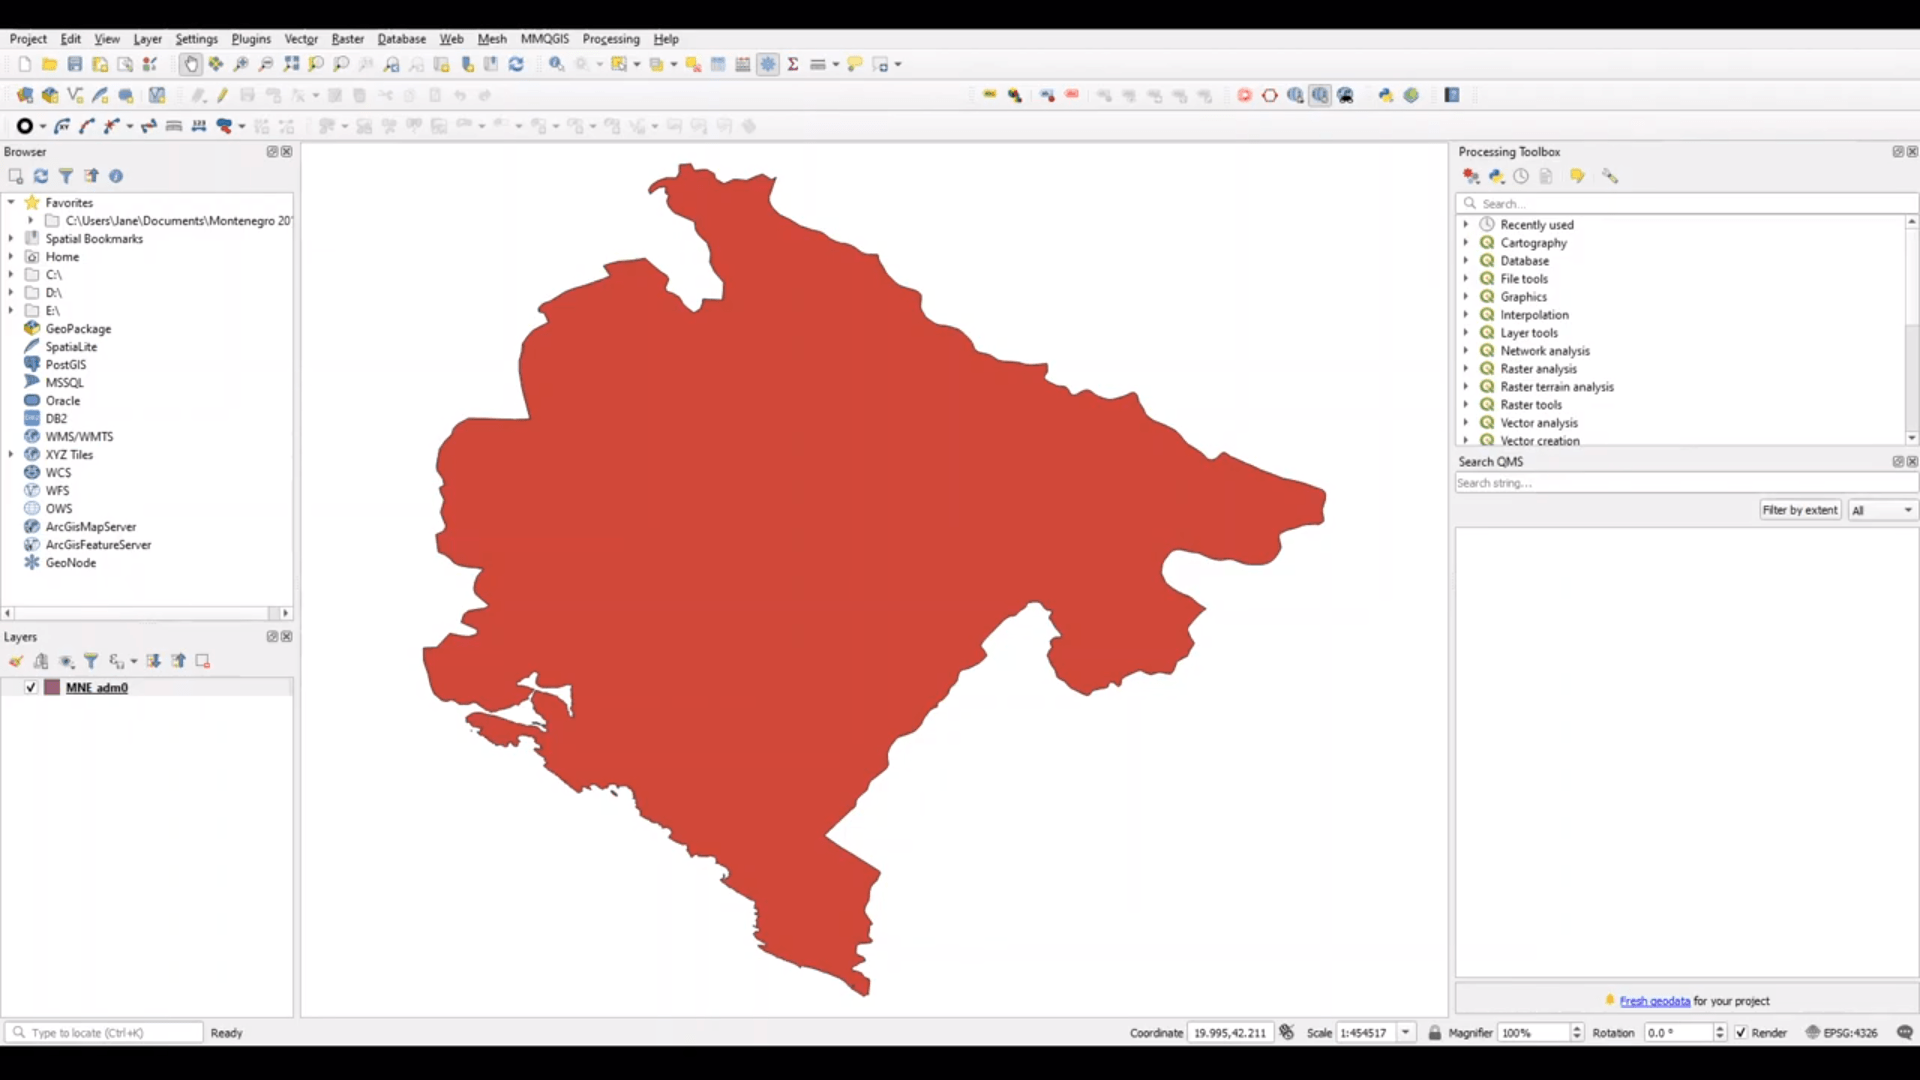This screenshot has width=1920, height=1080.
Task: Activate the Zoom In tool
Action: coord(241,64)
